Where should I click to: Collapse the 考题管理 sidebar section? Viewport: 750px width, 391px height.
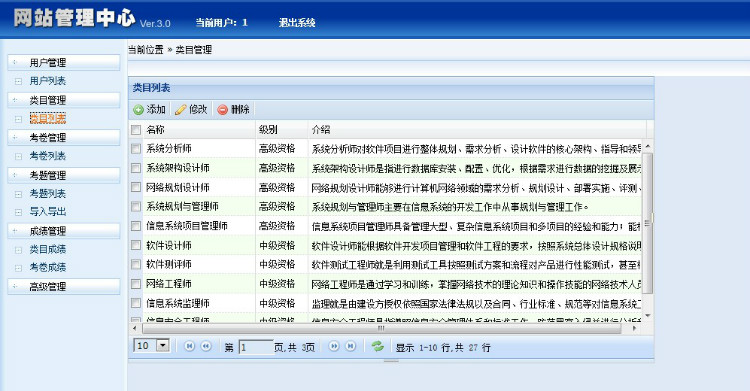click(x=64, y=176)
